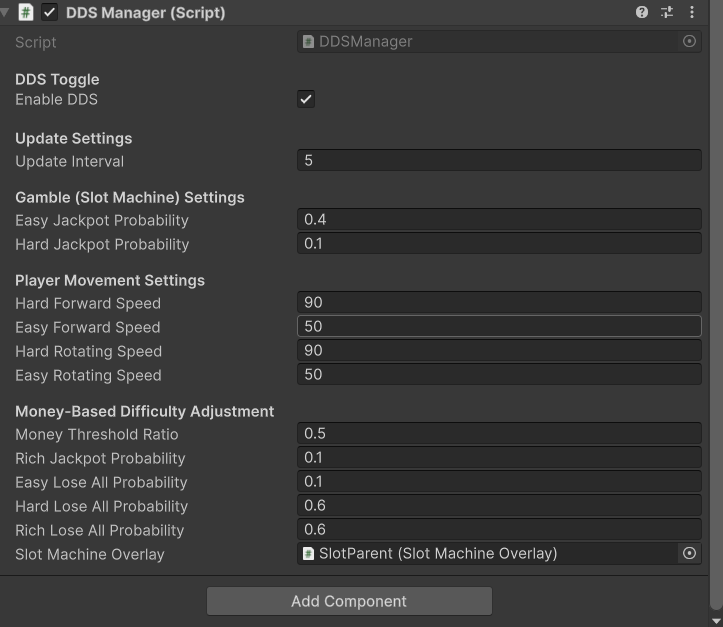Click the Rich Lose All Probability field
Screen dimensions: 723x627
[x=499, y=530]
